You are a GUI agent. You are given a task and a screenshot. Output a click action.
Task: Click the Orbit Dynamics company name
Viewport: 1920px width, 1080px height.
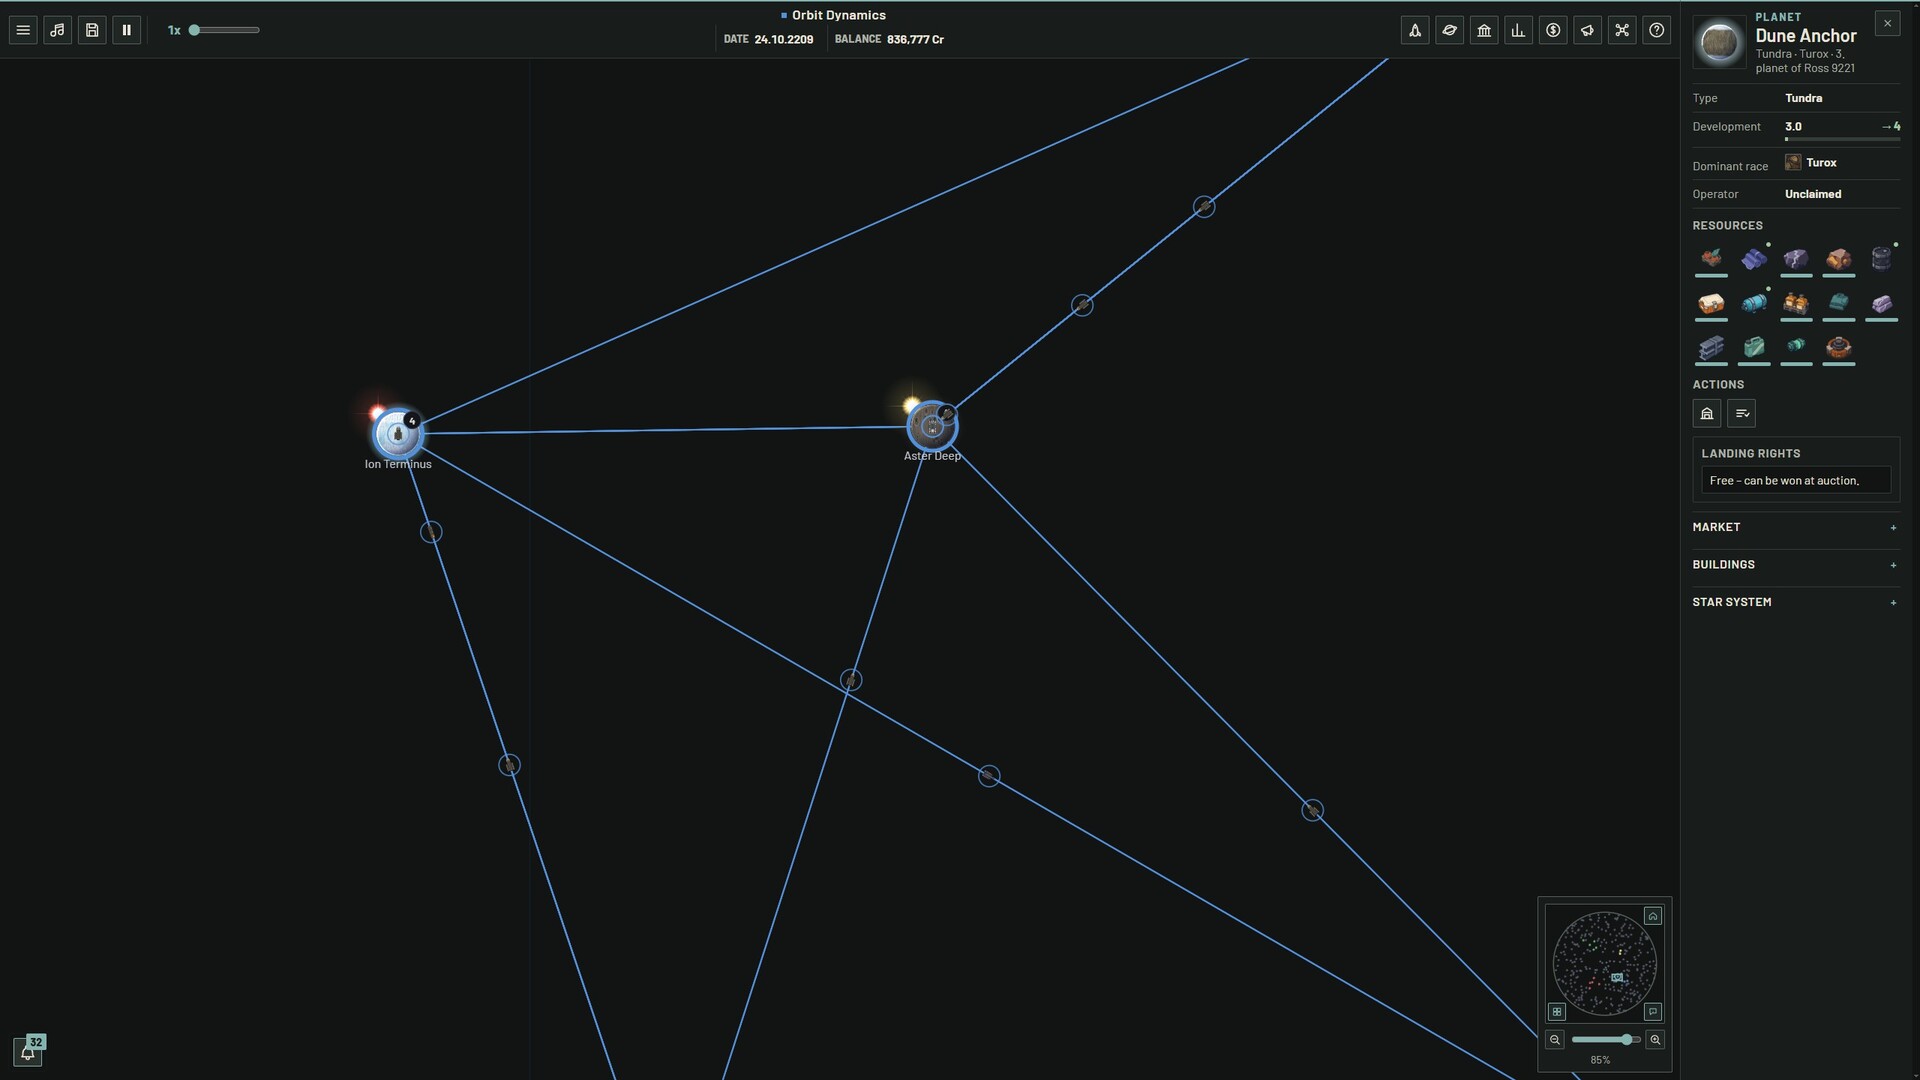[x=838, y=15]
